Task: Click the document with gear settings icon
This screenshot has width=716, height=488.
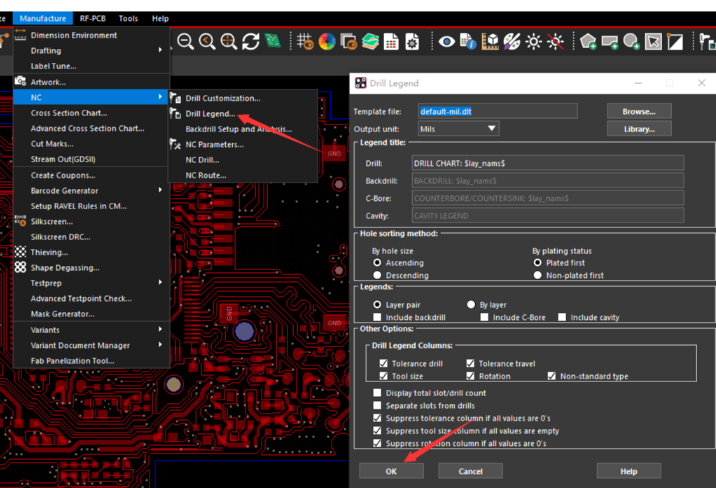Action: (412, 42)
